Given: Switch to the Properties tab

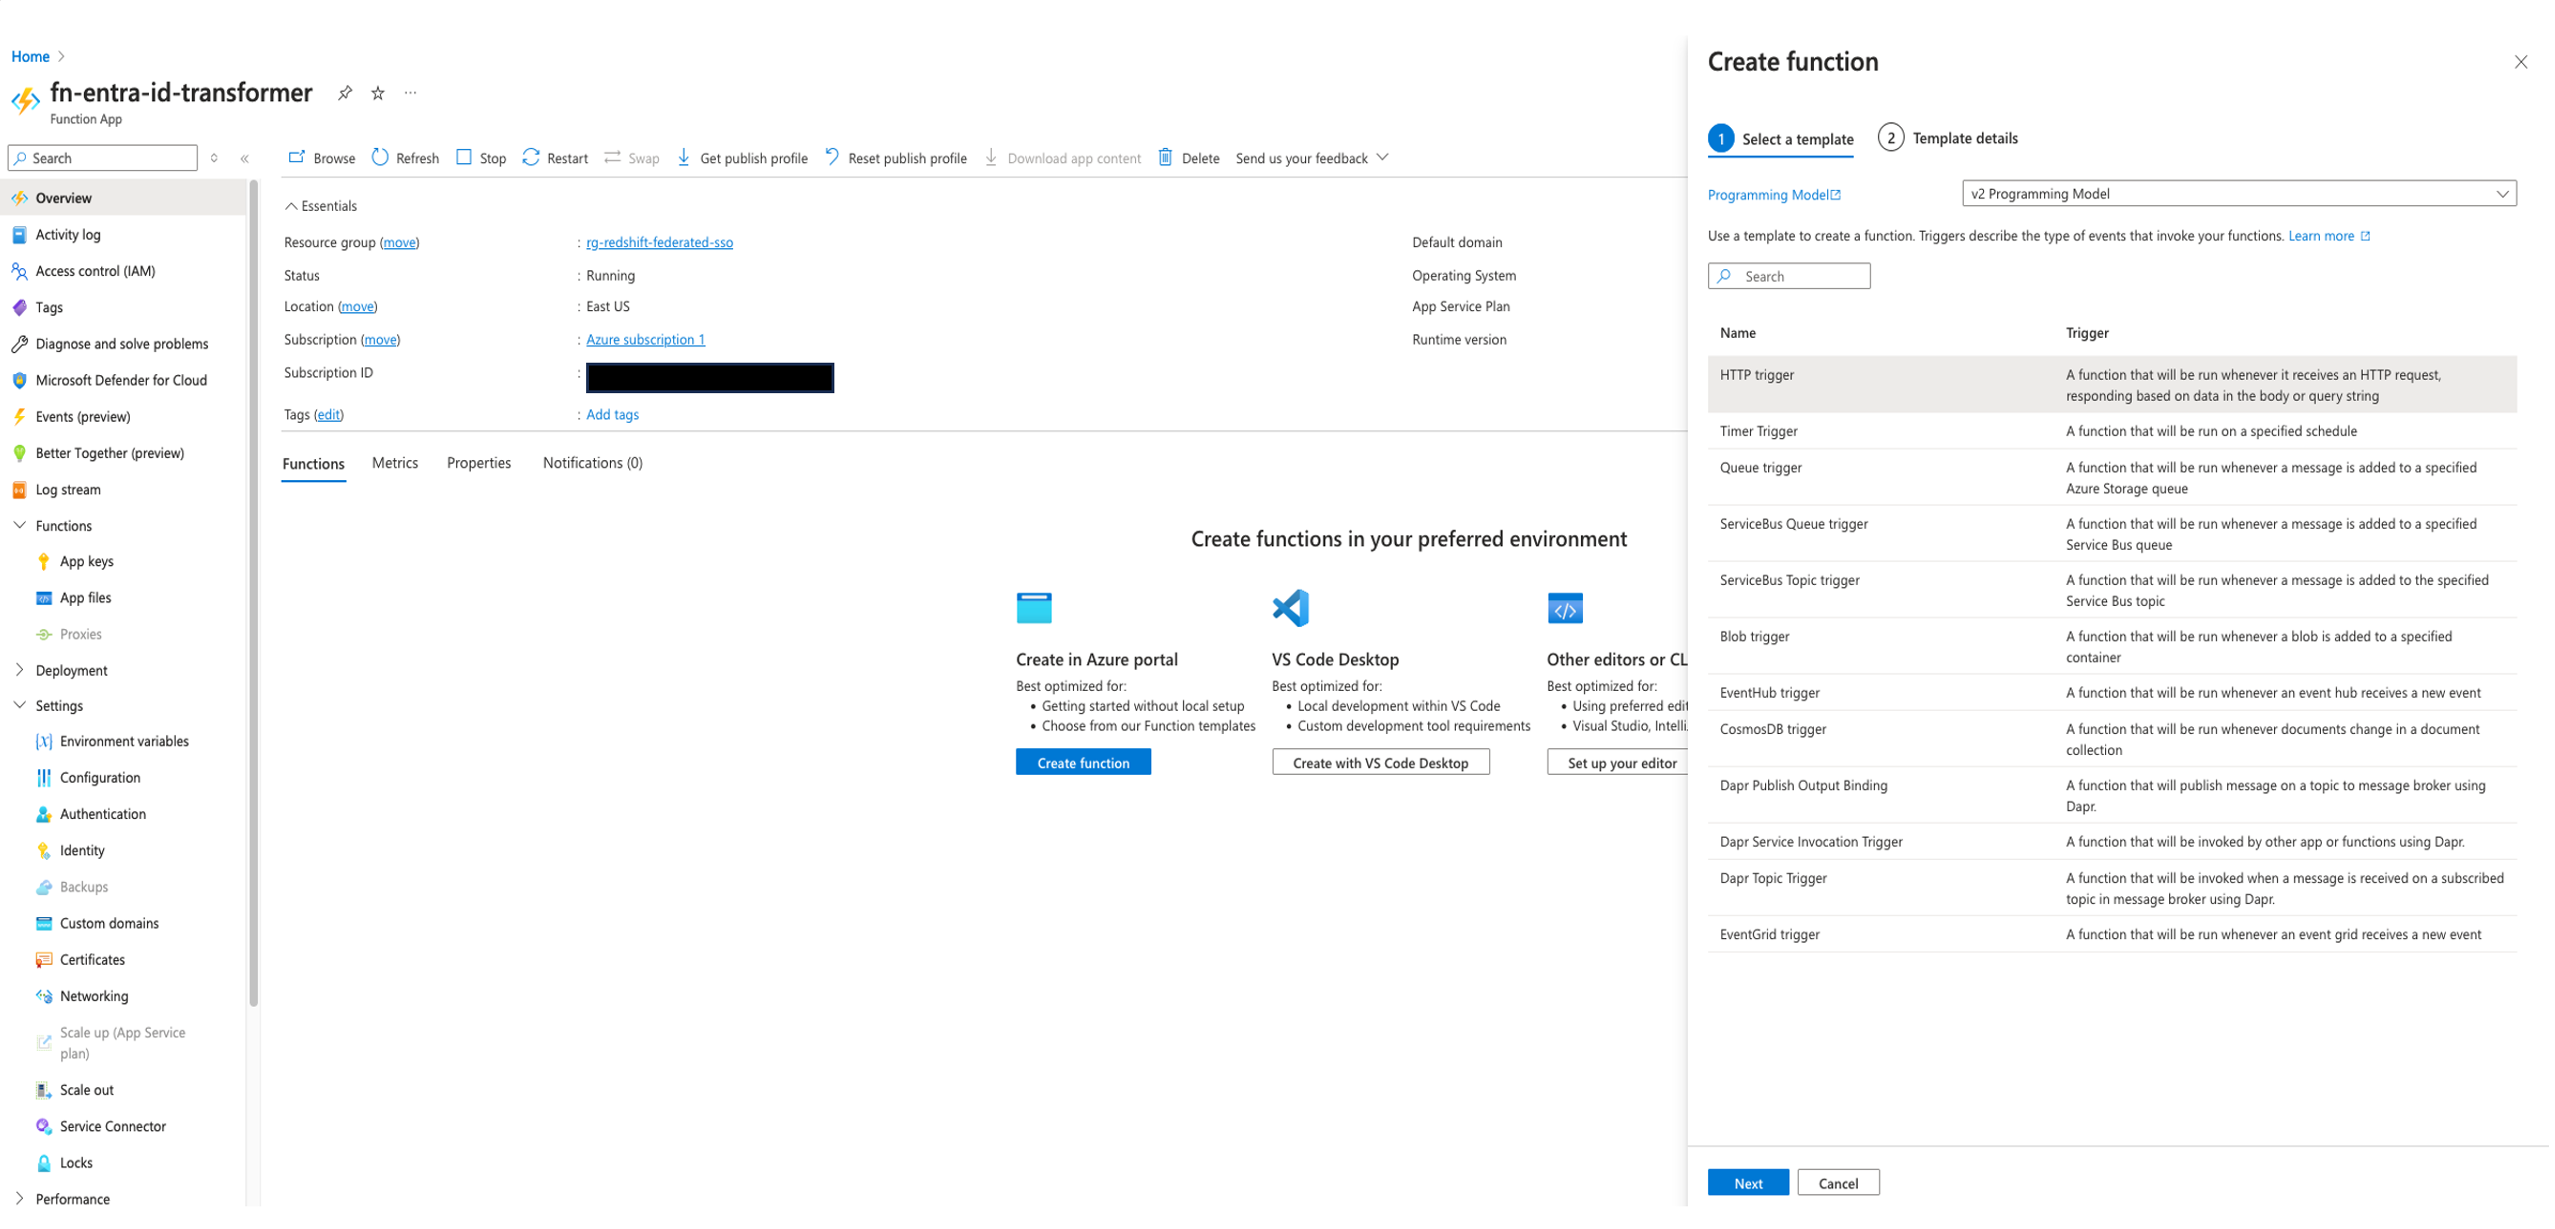Looking at the screenshot, I should (x=478, y=463).
